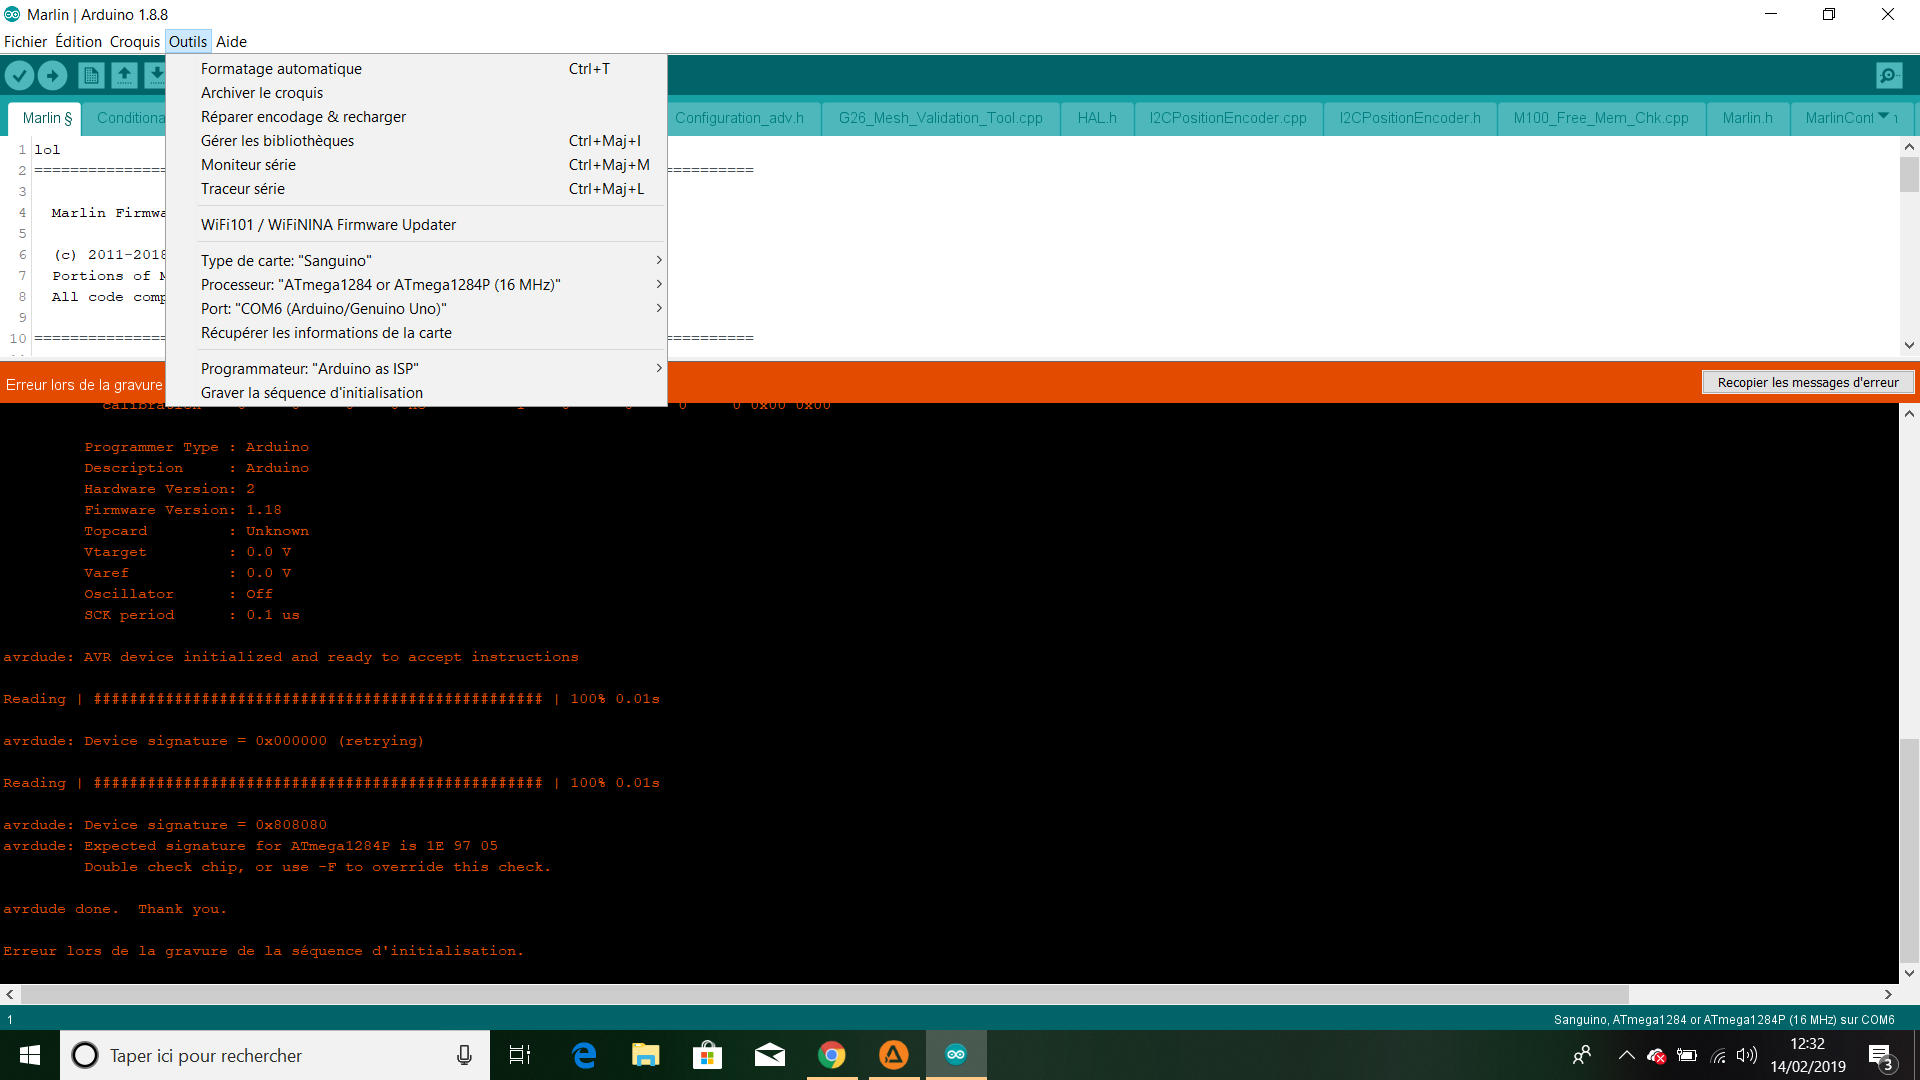
Task: Click the microphone icon in search box
Action: [x=464, y=1055]
